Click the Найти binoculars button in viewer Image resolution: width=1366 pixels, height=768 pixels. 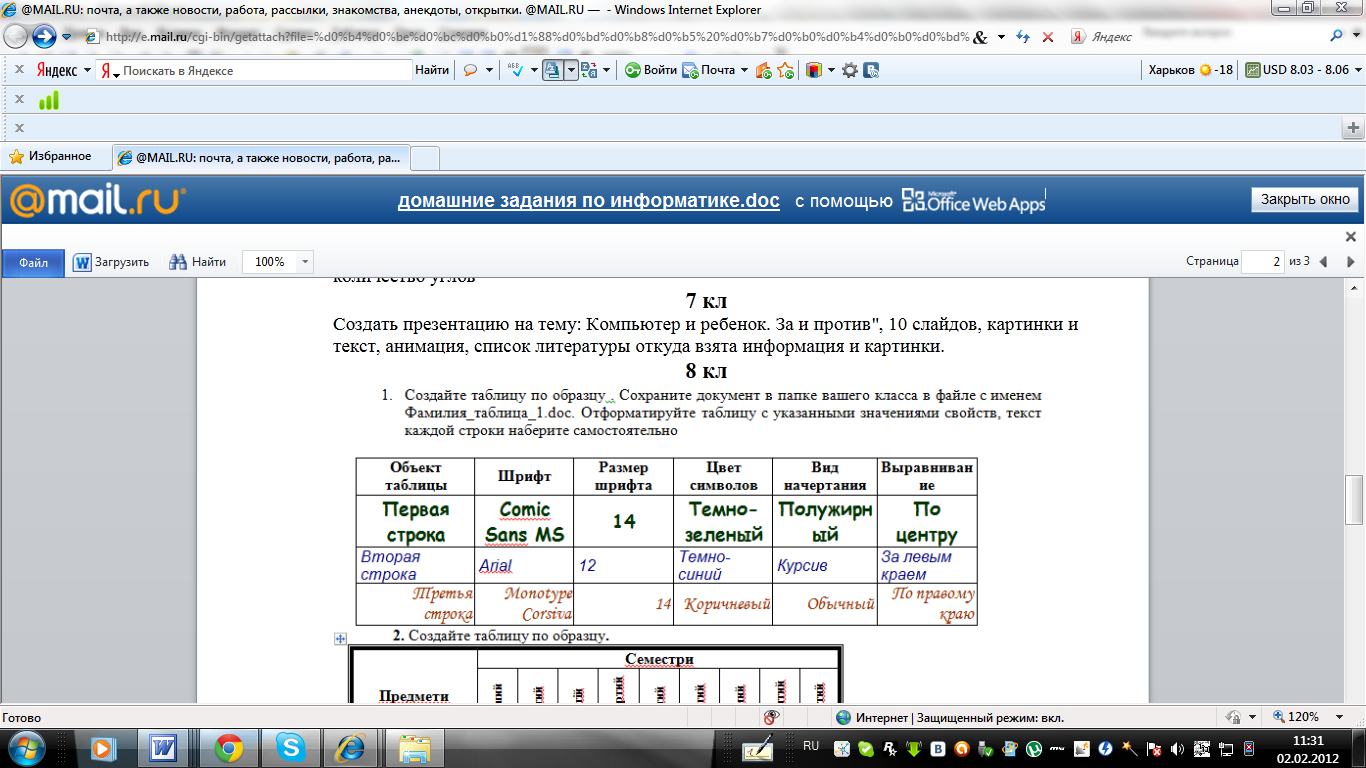(x=197, y=262)
